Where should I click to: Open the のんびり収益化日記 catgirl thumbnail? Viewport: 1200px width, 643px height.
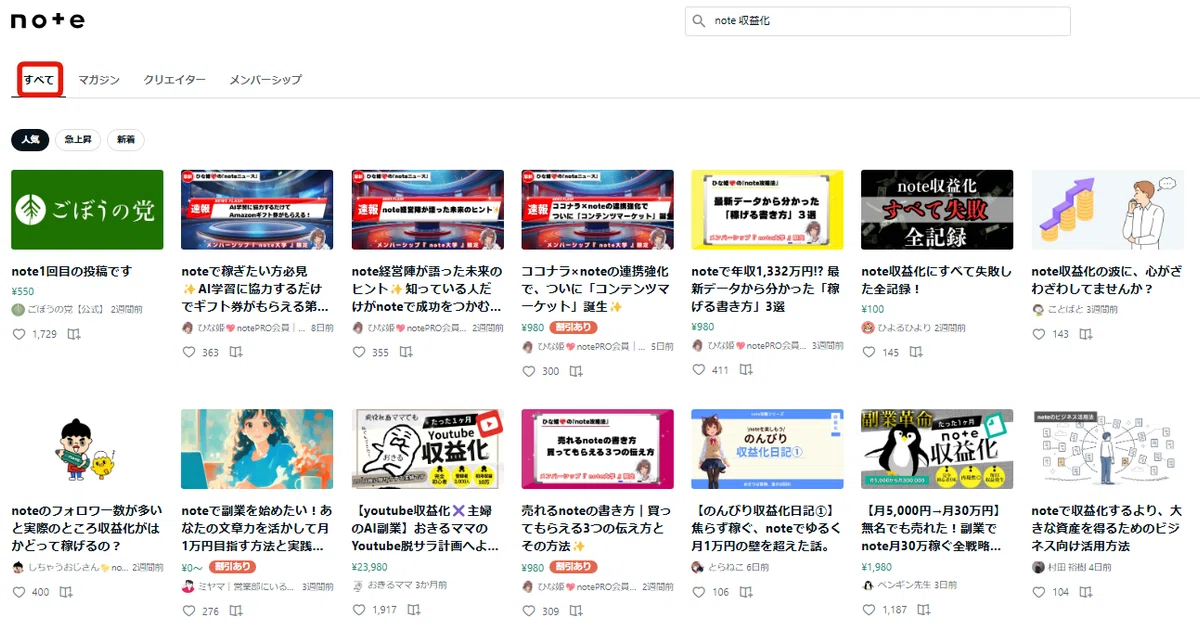pyautogui.click(x=767, y=449)
